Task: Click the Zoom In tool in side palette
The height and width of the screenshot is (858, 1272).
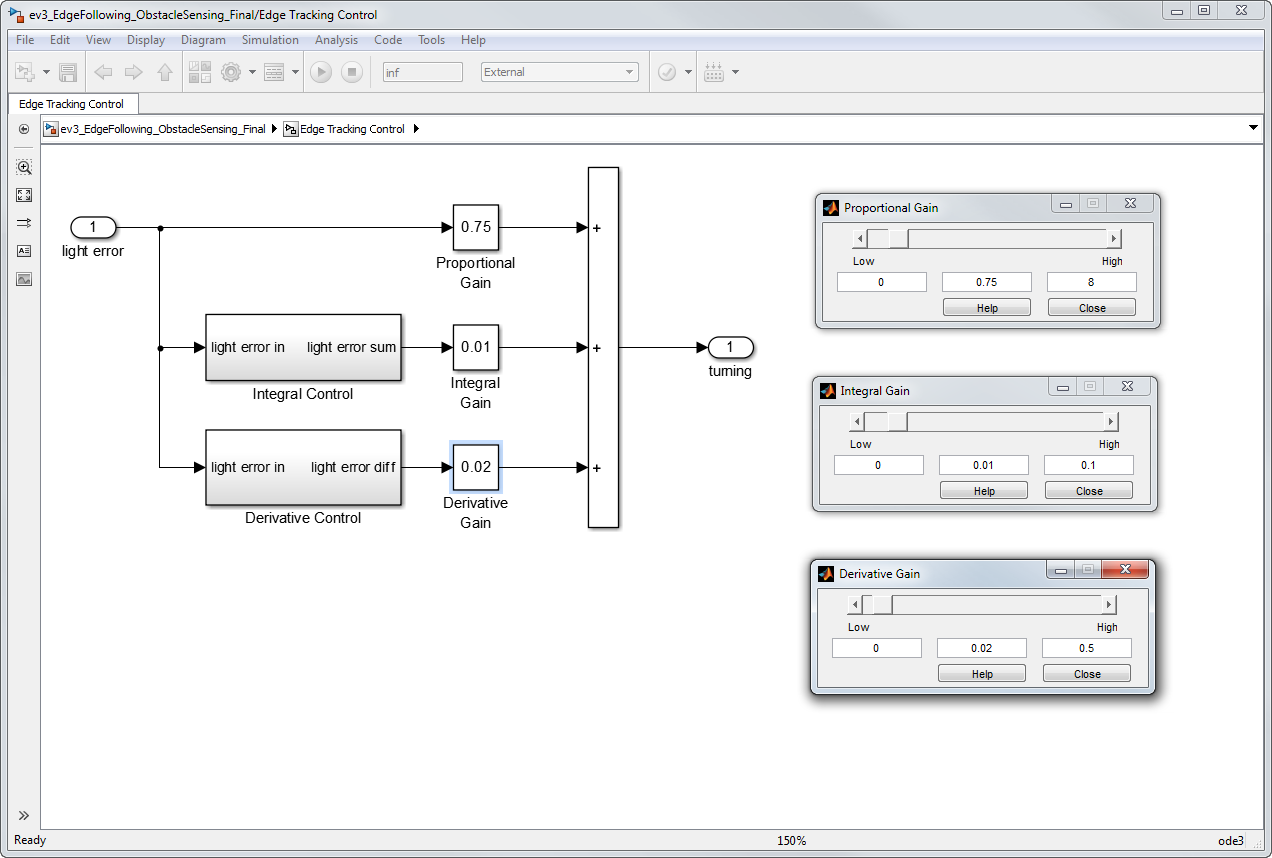Action: pos(24,167)
